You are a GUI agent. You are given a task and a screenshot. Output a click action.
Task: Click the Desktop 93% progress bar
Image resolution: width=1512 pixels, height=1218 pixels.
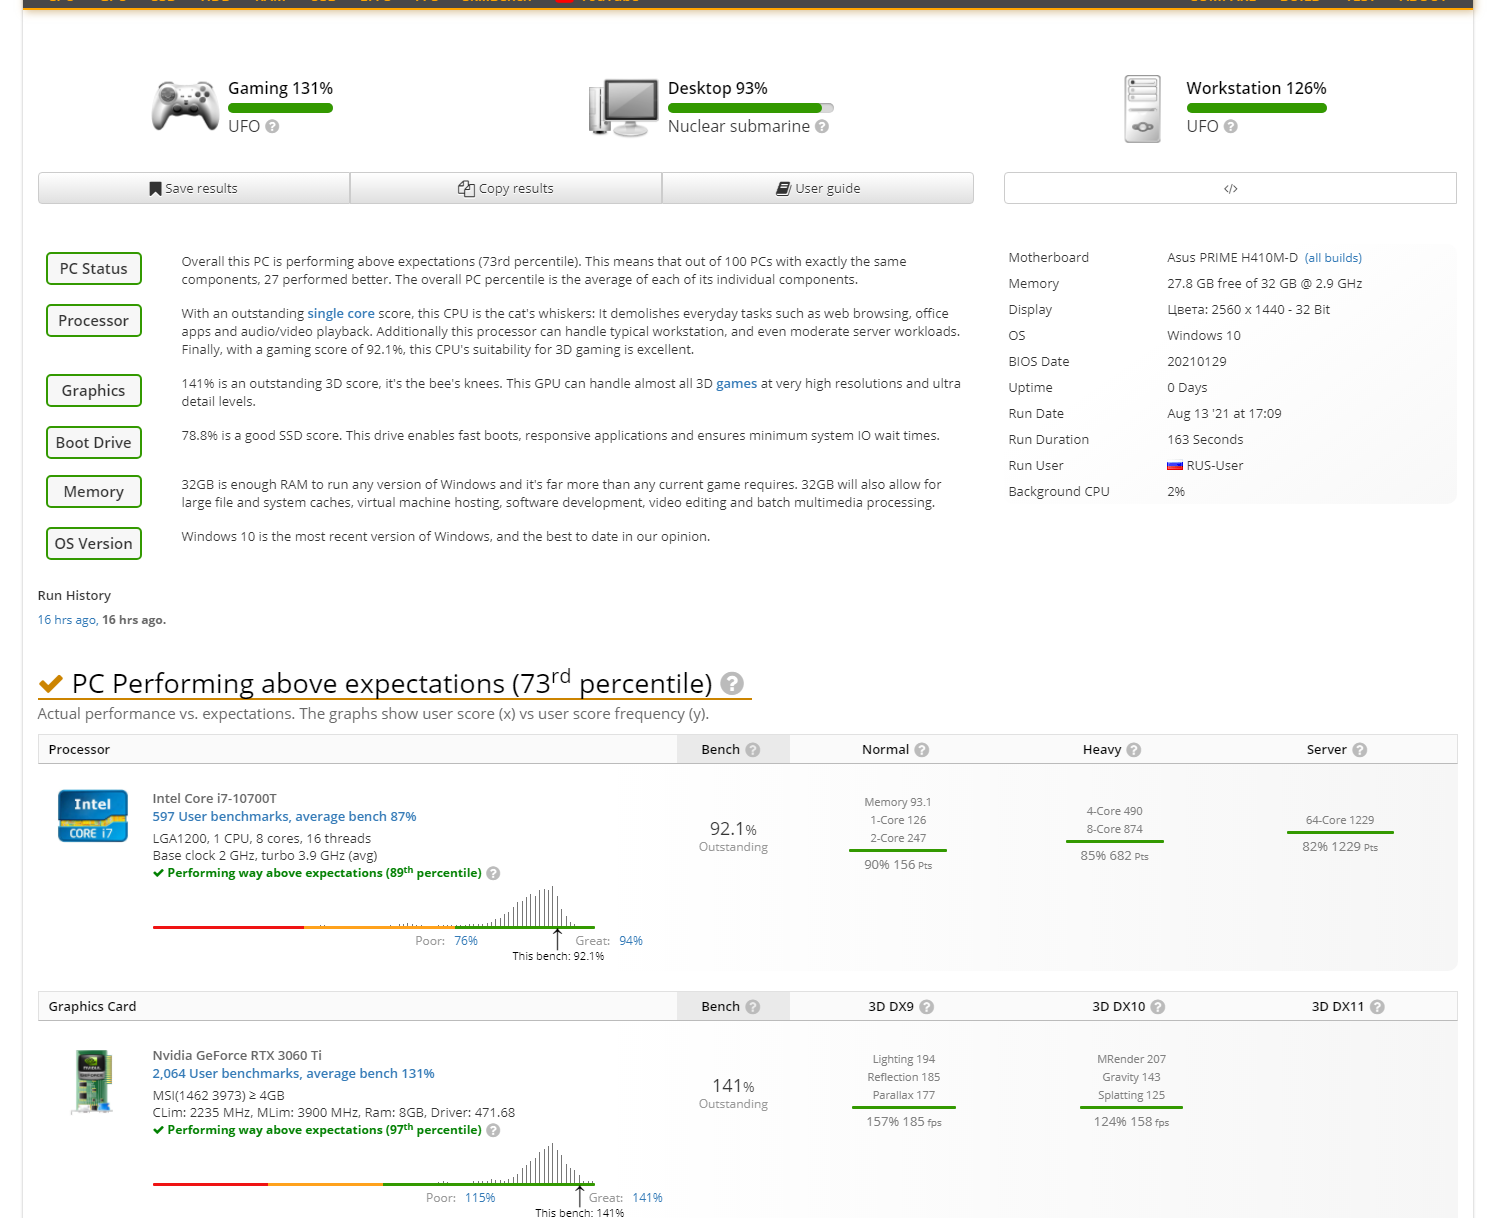(x=750, y=108)
